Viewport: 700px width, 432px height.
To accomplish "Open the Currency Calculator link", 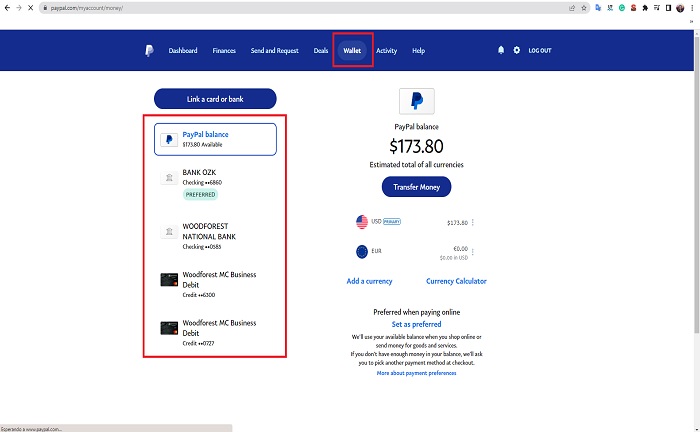I will [456, 281].
